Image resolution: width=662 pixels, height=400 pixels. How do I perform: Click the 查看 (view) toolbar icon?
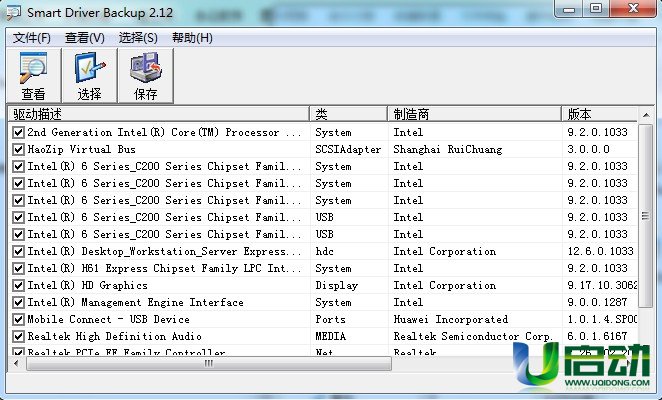(33, 75)
